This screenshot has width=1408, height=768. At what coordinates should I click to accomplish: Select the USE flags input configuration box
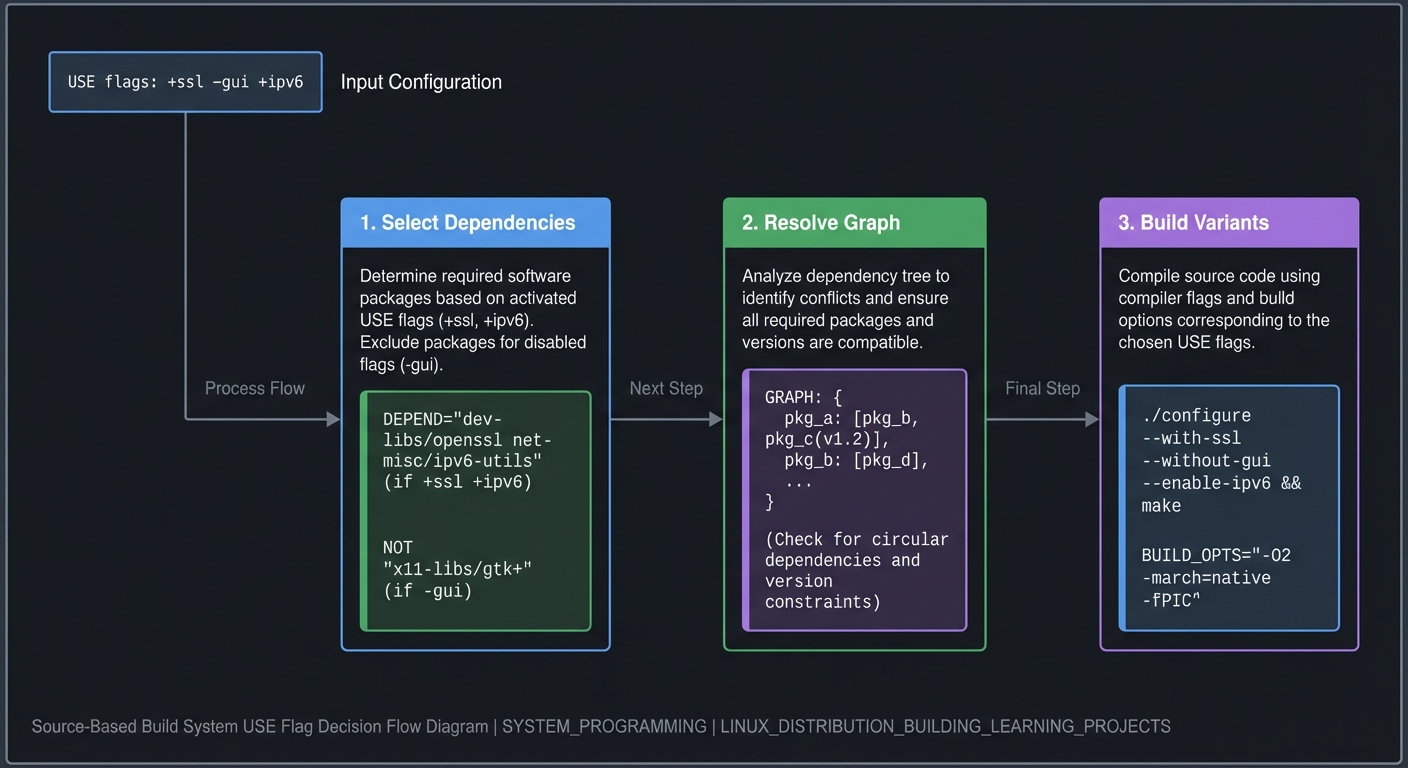point(185,82)
